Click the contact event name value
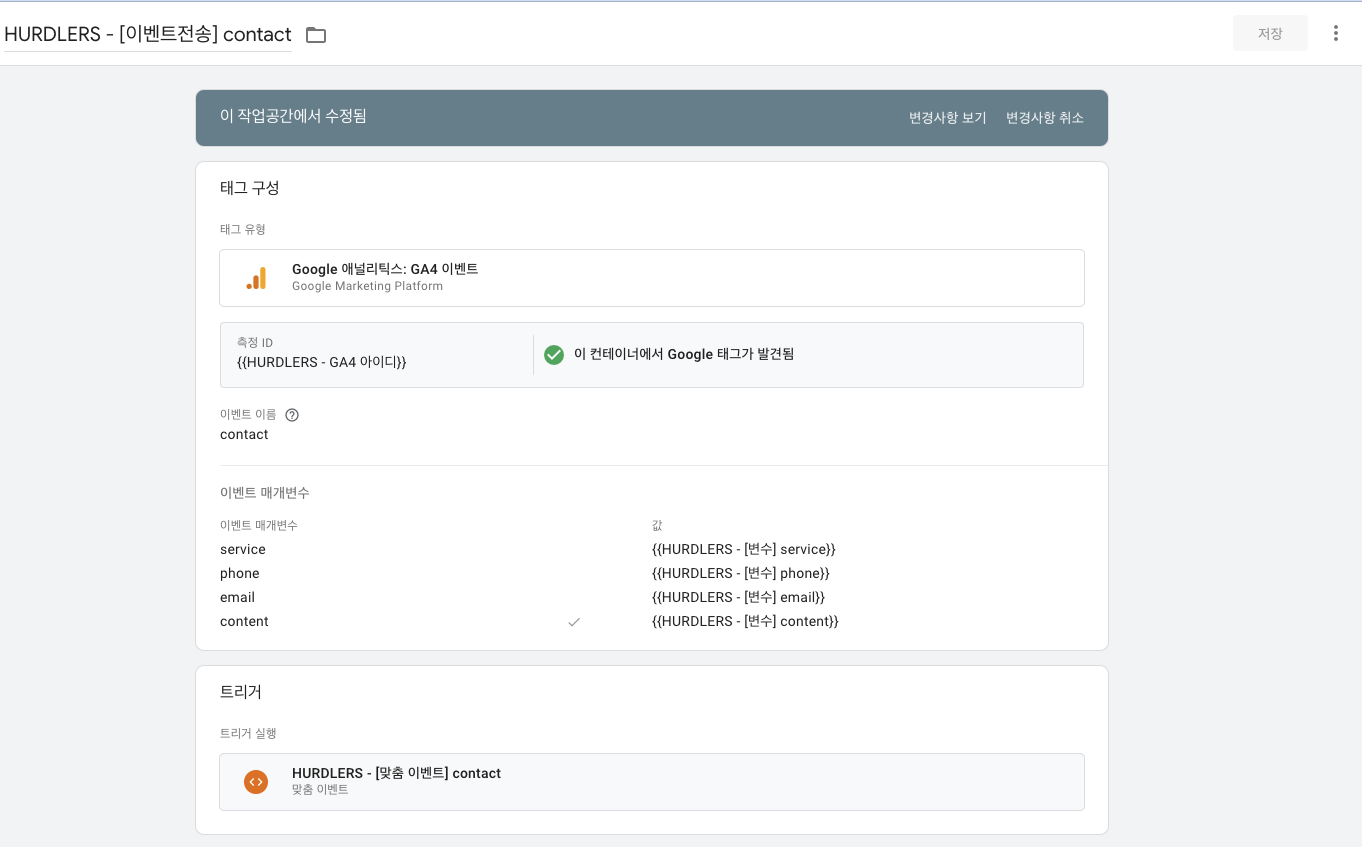Image resolution: width=1362 pixels, height=847 pixels. coord(244,434)
